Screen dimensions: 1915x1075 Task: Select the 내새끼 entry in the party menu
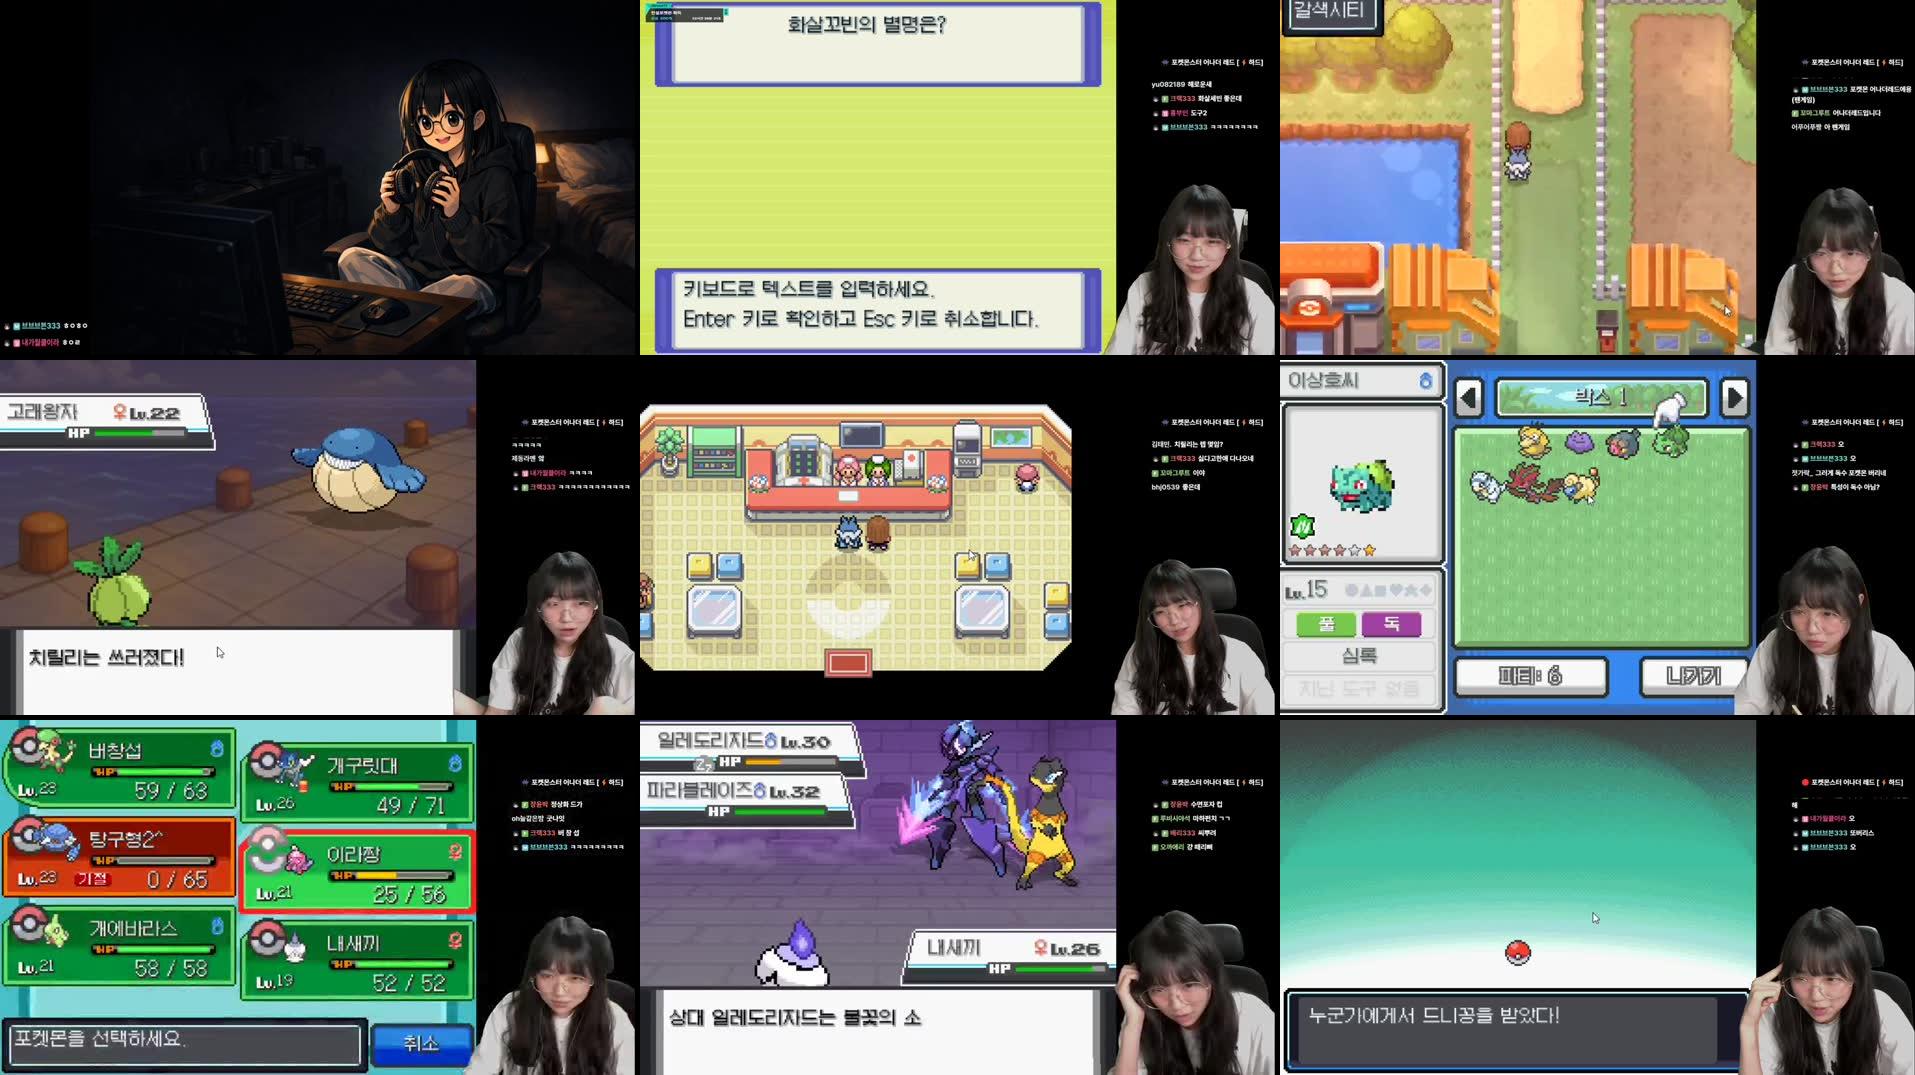tap(357, 960)
